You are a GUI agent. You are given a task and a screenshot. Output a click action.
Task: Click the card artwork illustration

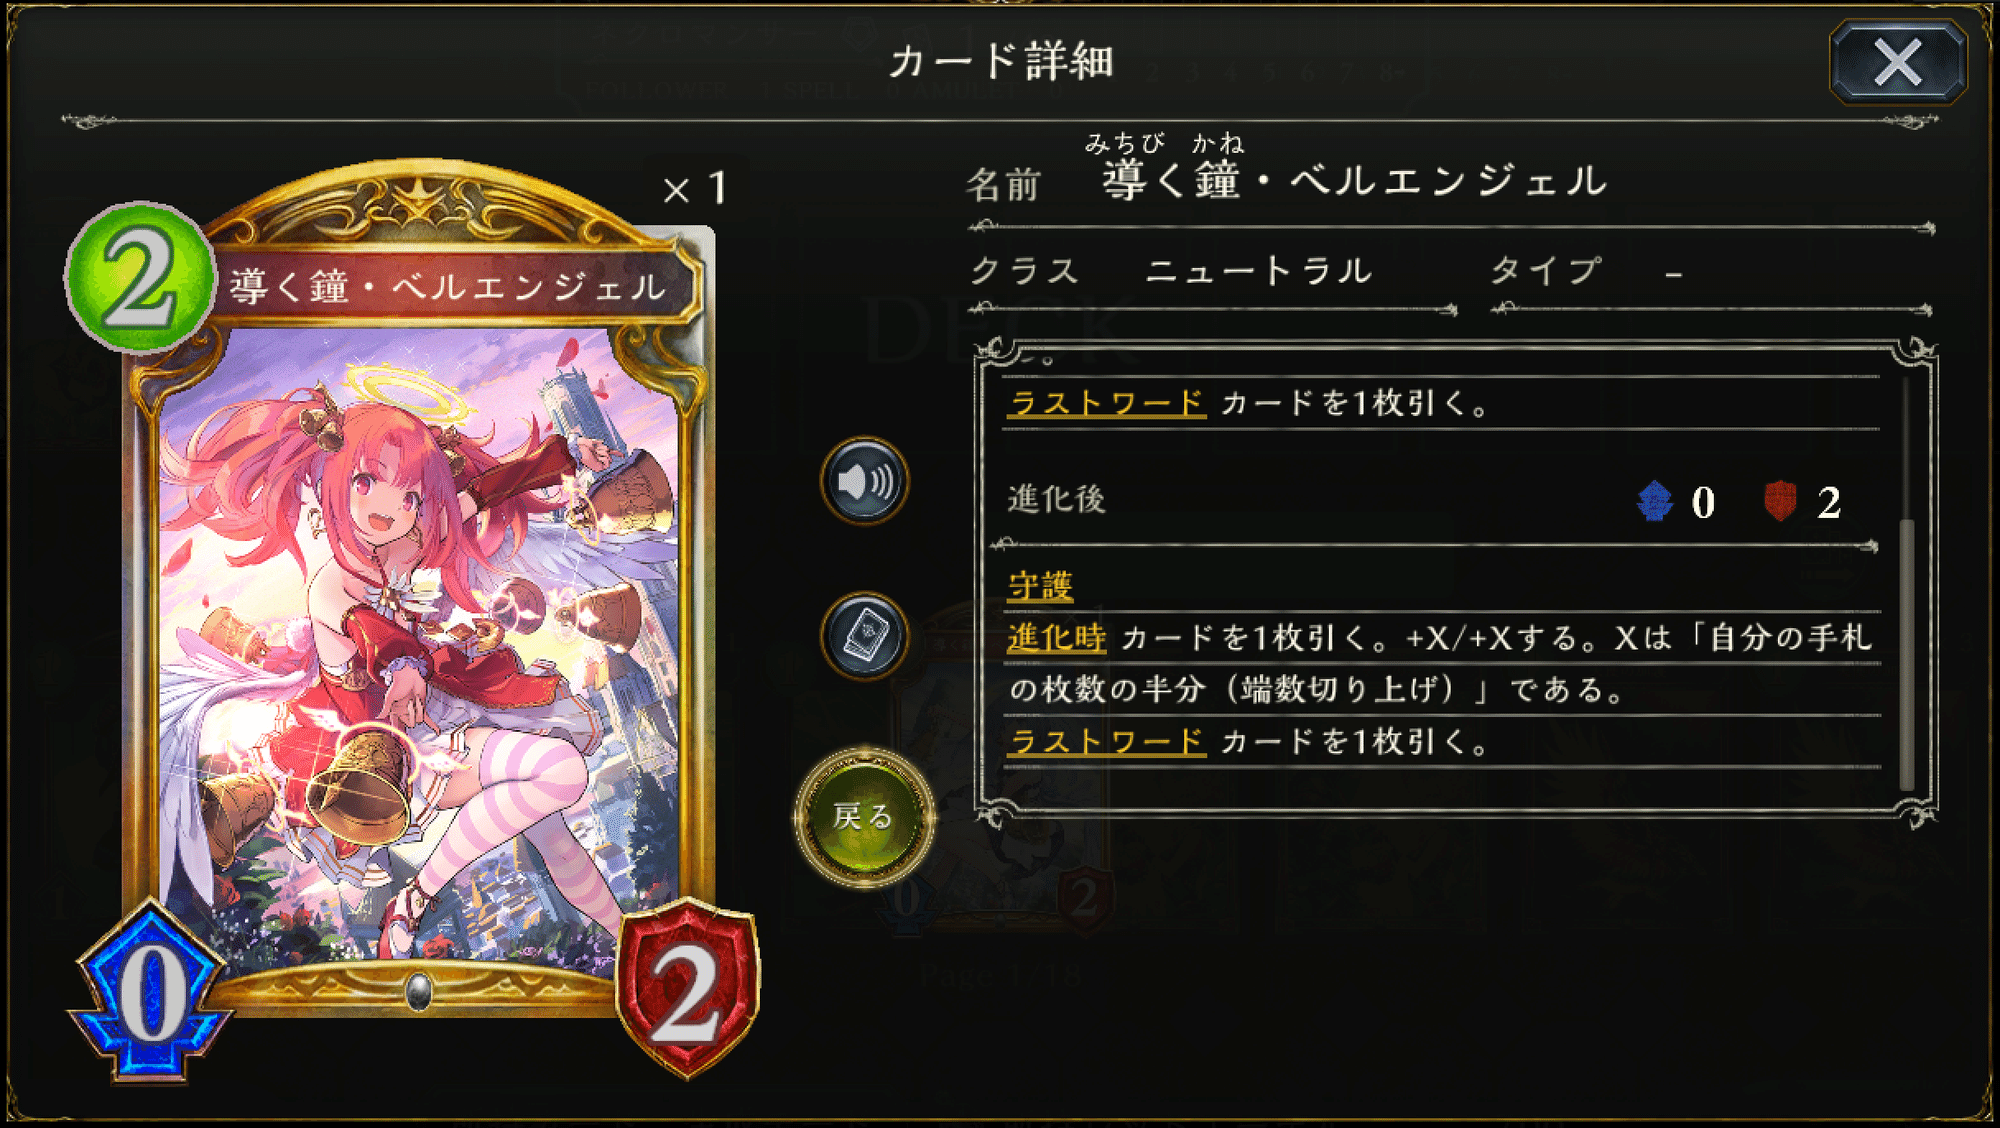[x=420, y=640]
